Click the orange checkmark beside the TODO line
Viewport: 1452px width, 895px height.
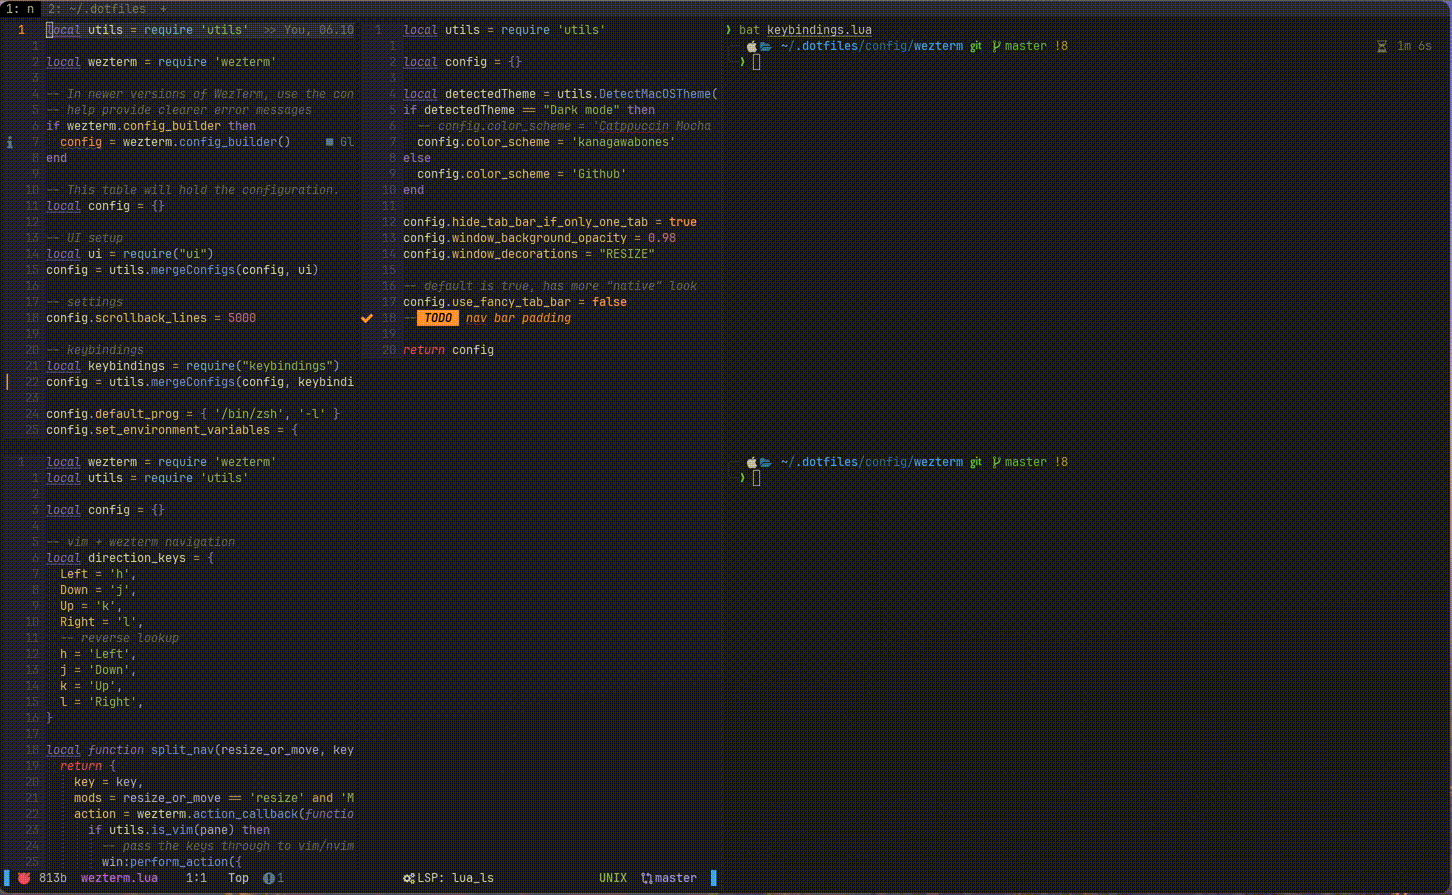[367, 318]
